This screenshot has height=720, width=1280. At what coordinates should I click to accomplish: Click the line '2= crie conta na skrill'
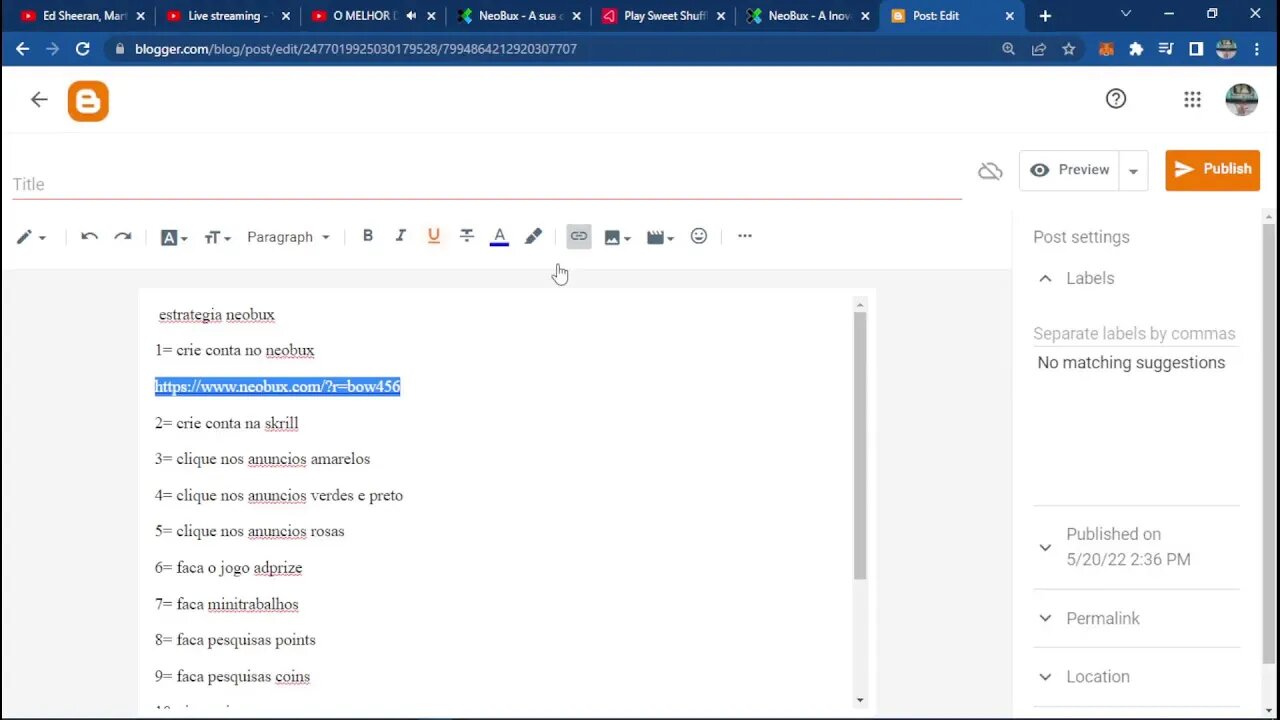tap(226, 423)
